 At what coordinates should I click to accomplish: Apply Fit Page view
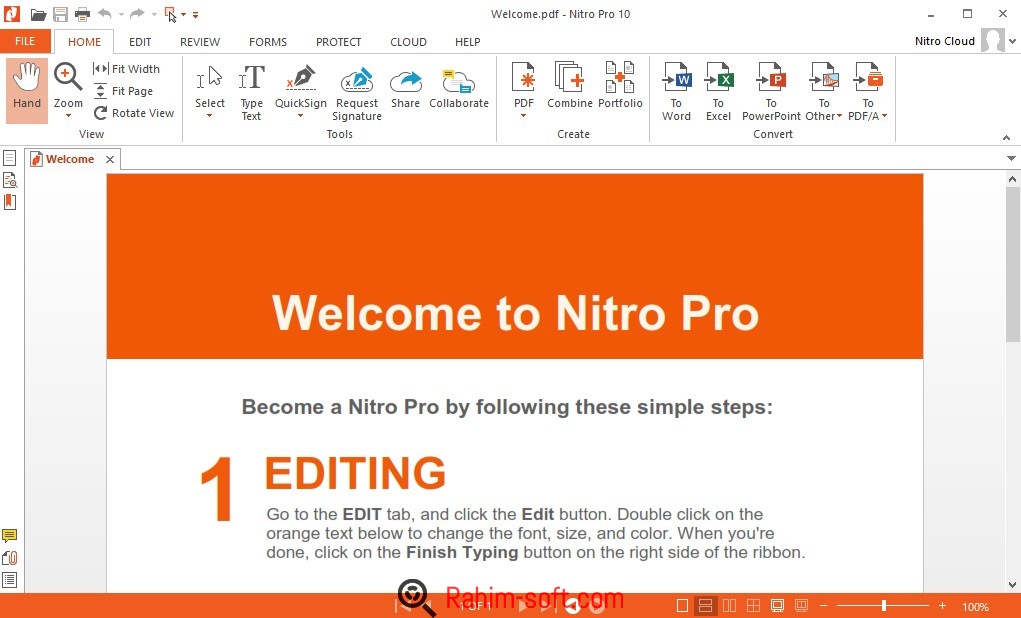pyautogui.click(x=124, y=91)
